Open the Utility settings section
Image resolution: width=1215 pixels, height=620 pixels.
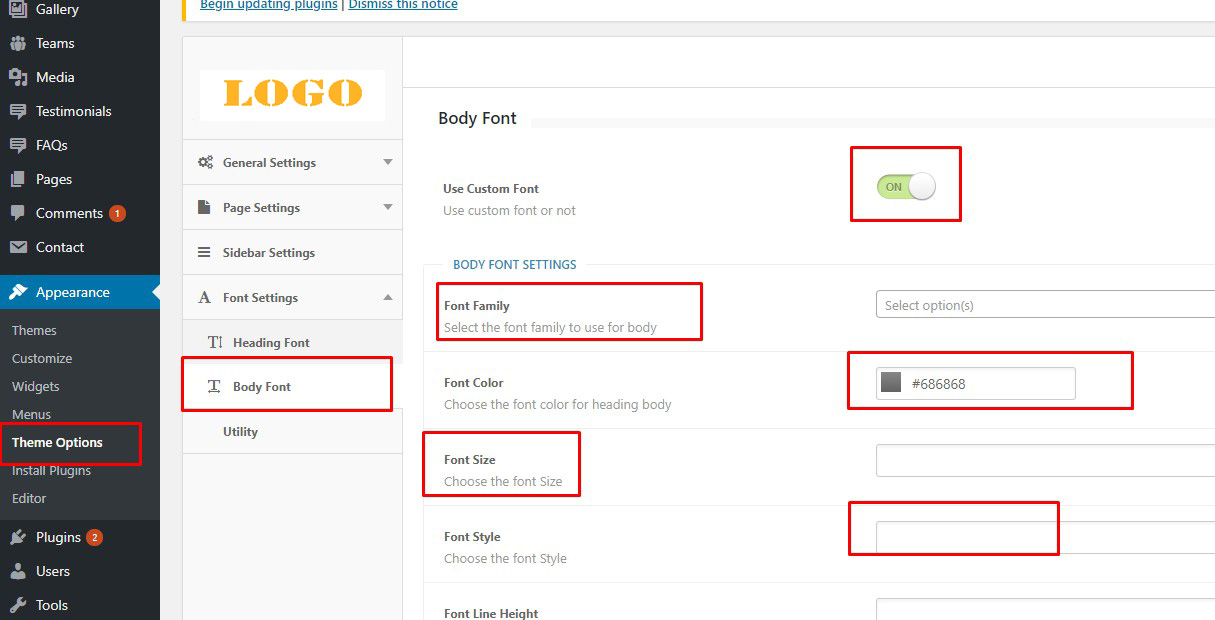tap(240, 431)
